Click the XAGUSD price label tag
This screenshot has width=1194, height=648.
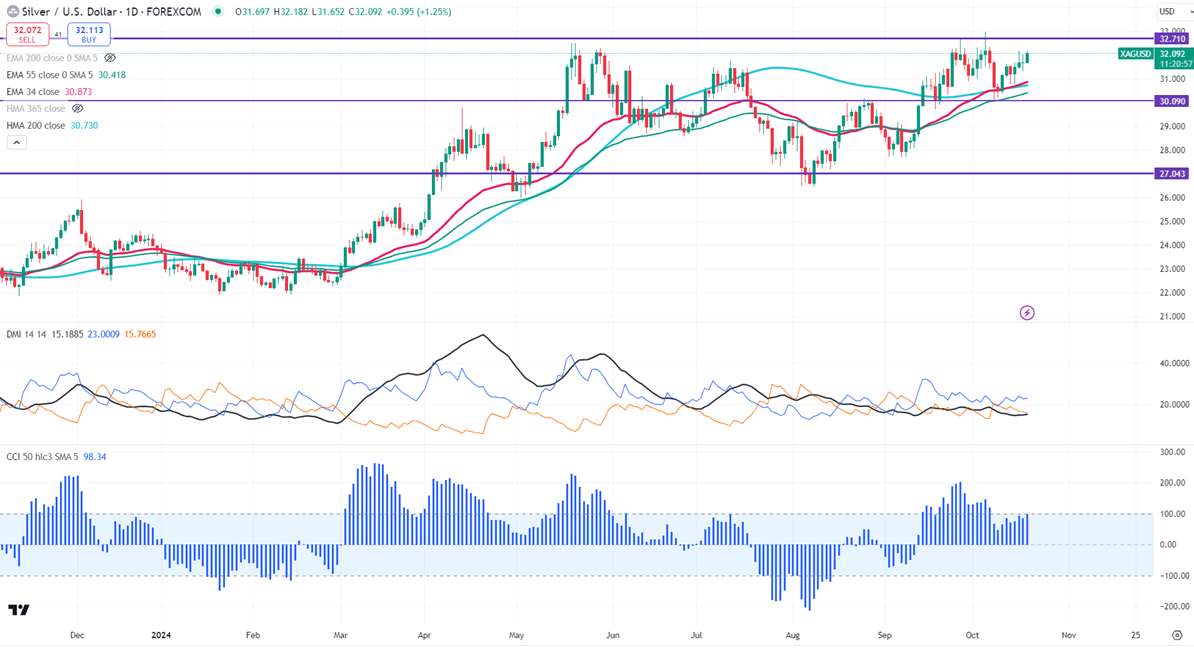point(1136,54)
